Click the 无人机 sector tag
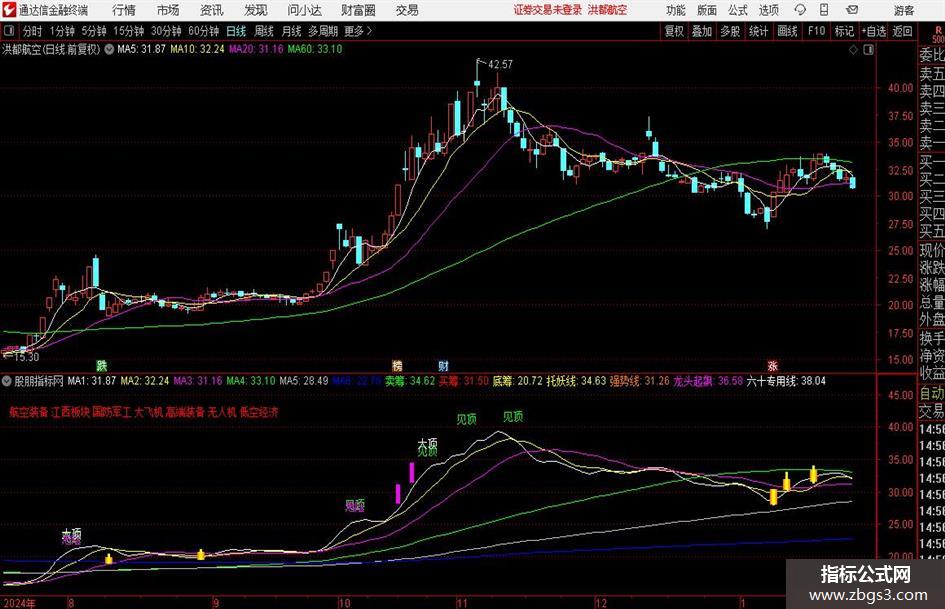Image resolution: width=945 pixels, height=609 pixels. (221, 412)
